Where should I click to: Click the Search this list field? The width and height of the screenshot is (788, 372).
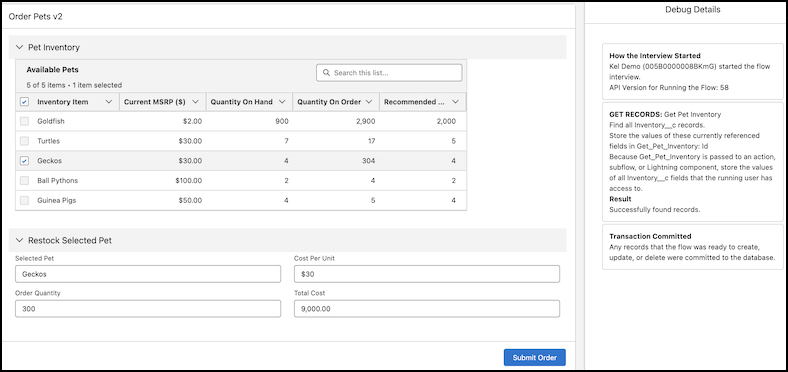[389, 73]
